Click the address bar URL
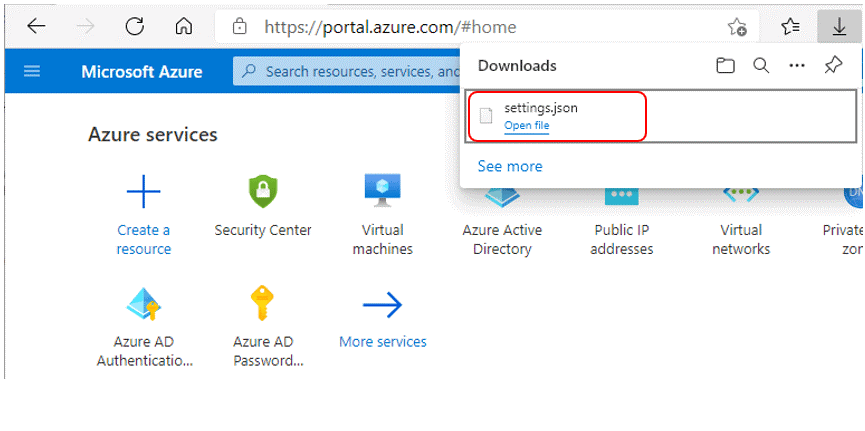 coord(391,26)
